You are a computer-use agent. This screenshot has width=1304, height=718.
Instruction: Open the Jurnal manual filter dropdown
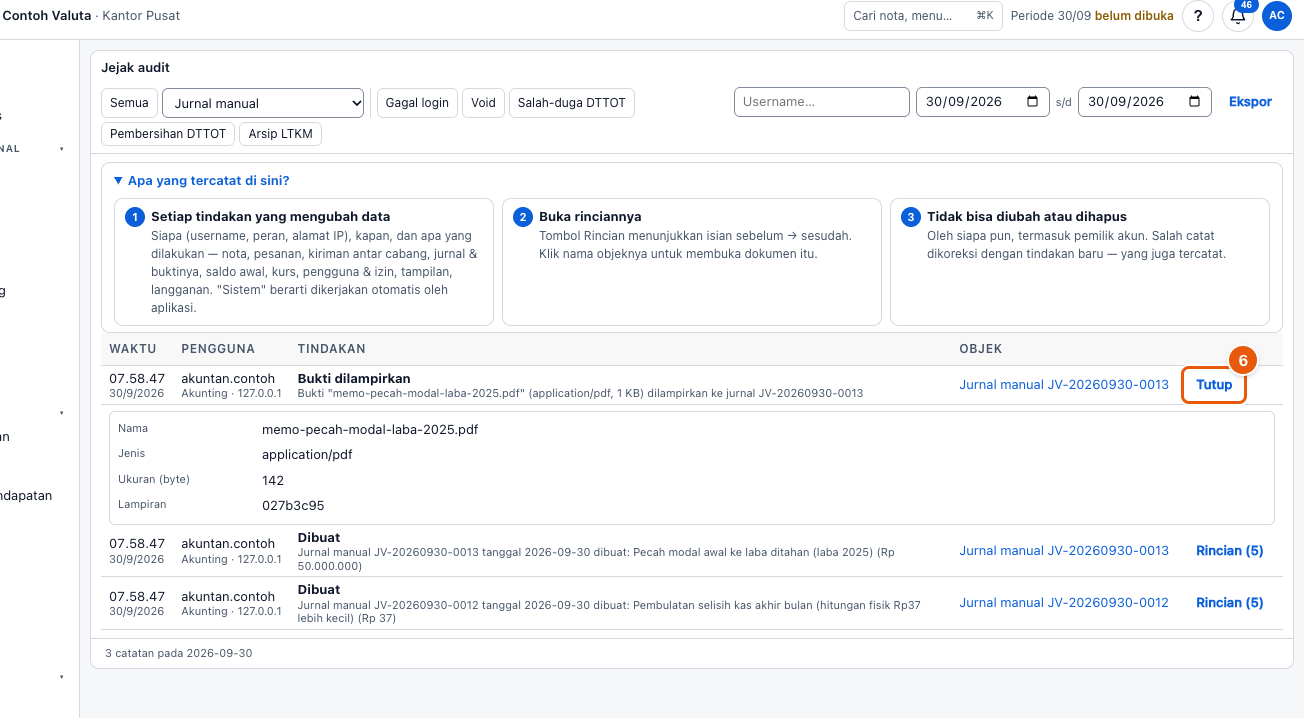pos(264,103)
